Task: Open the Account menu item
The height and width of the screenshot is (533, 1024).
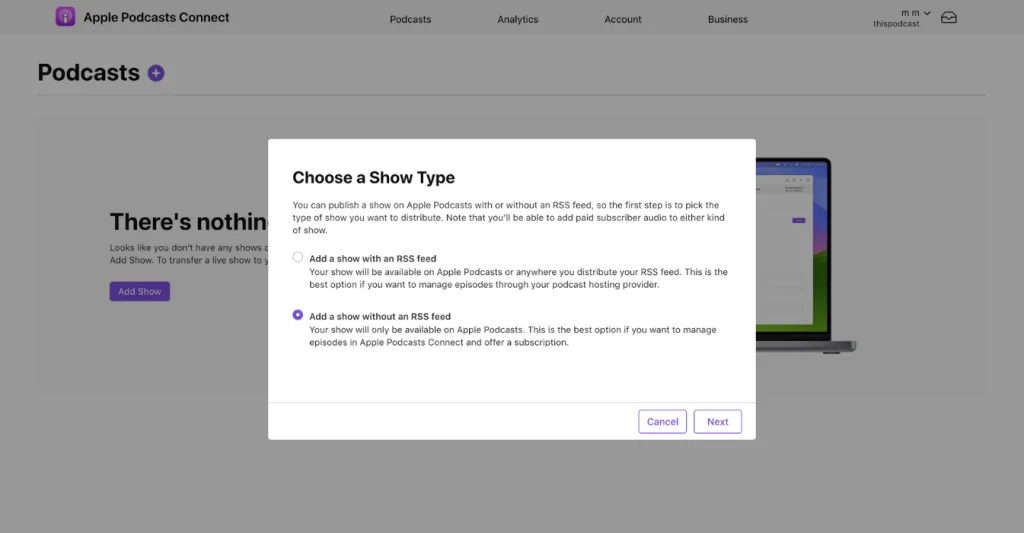Action: click(623, 20)
